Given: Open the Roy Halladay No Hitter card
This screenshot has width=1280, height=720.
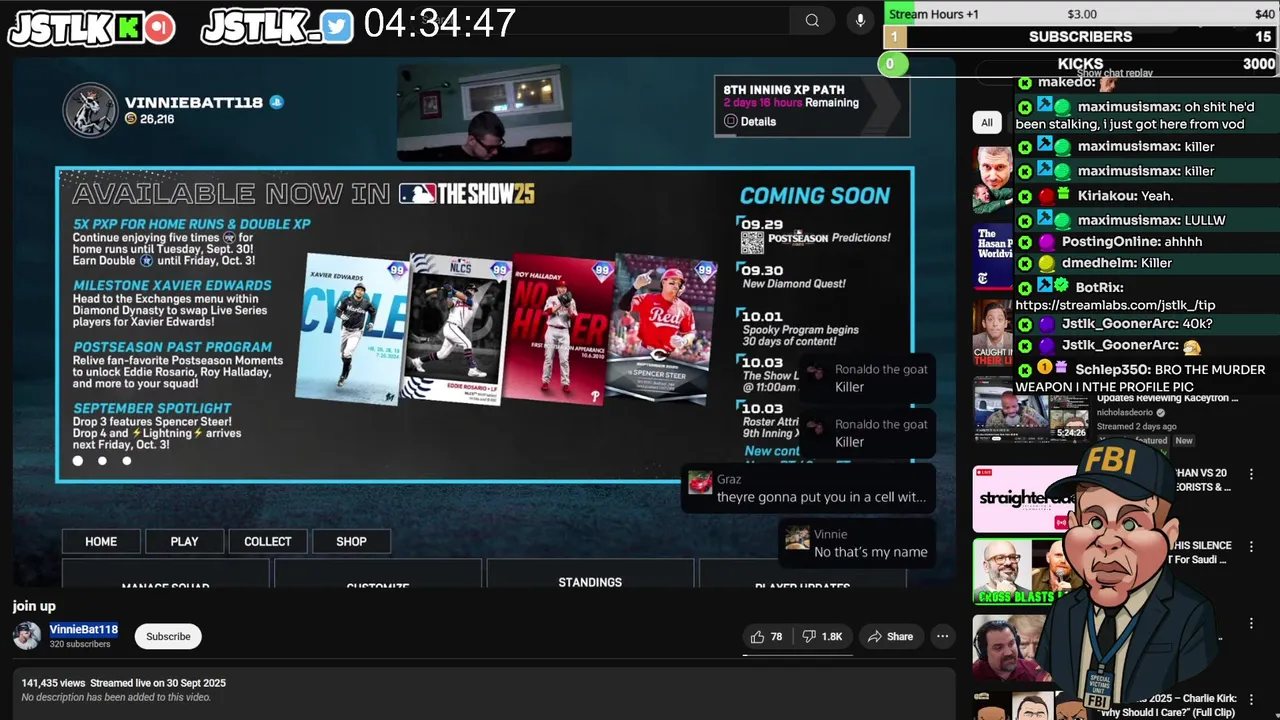Looking at the screenshot, I should (558, 328).
